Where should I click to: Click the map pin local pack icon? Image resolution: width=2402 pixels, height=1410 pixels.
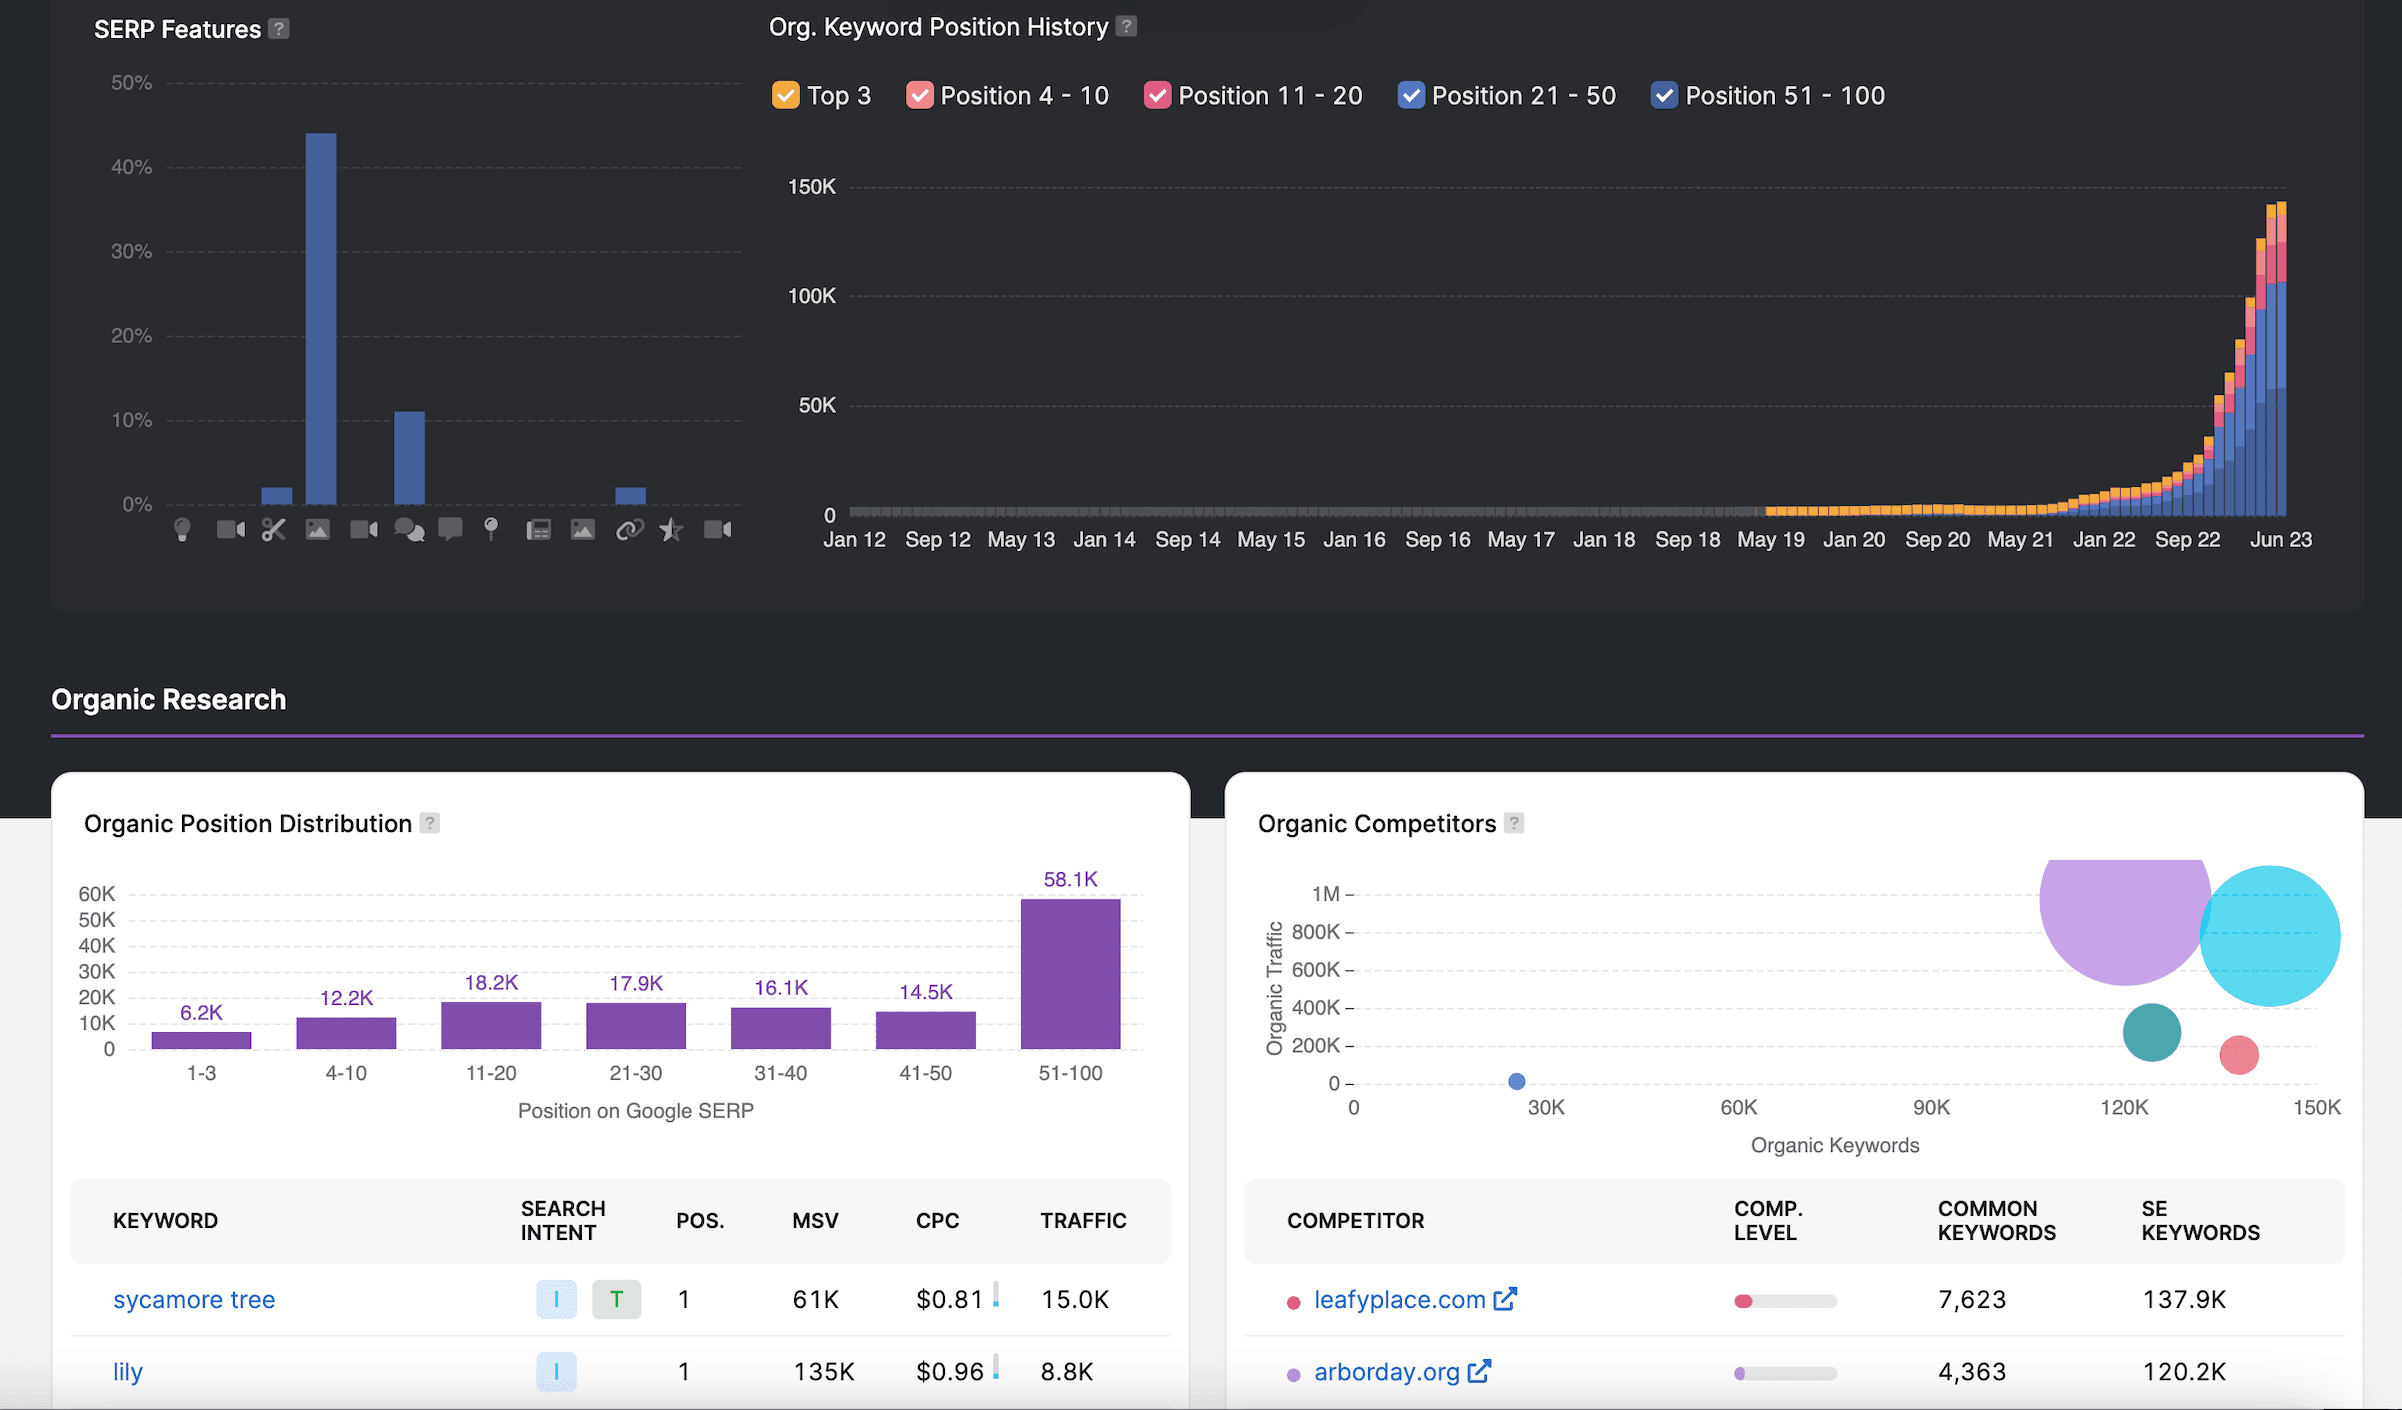pyautogui.click(x=491, y=528)
